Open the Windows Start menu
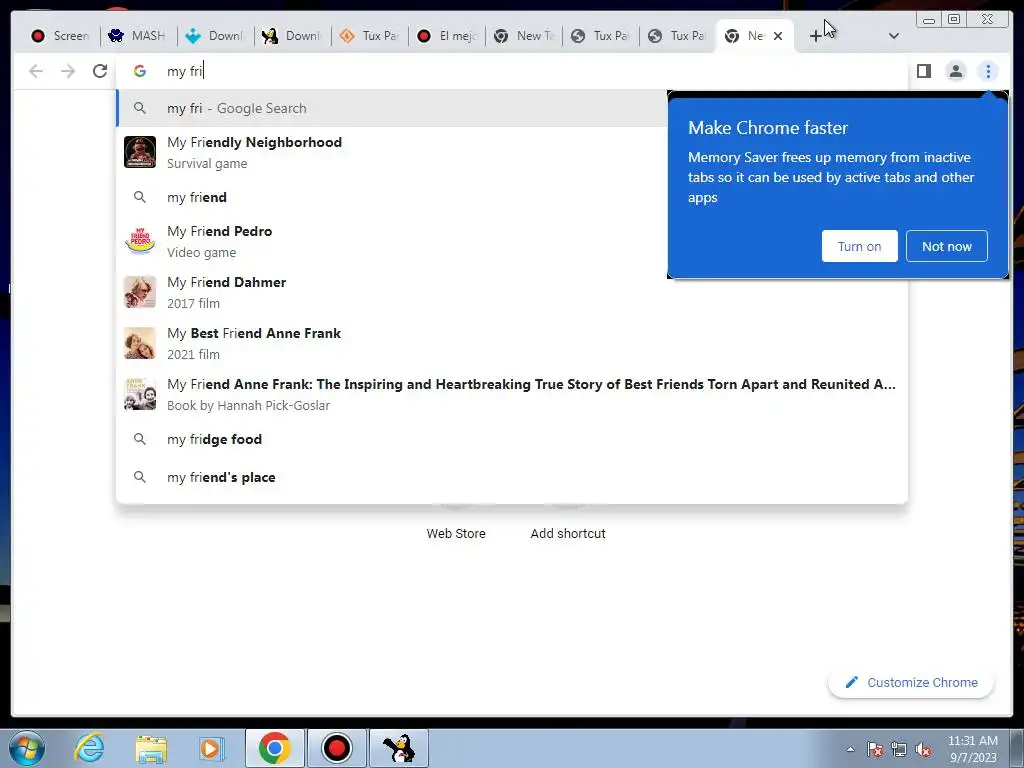This screenshot has height=768, width=1024. click(x=27, y=748)
